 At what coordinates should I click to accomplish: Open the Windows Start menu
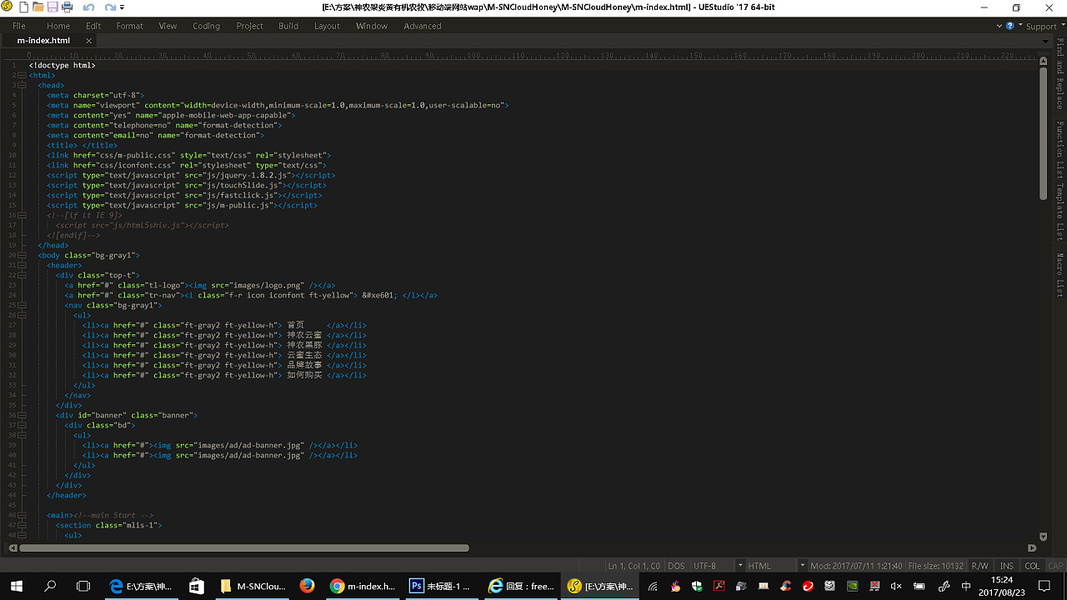[x=16, y=586]
